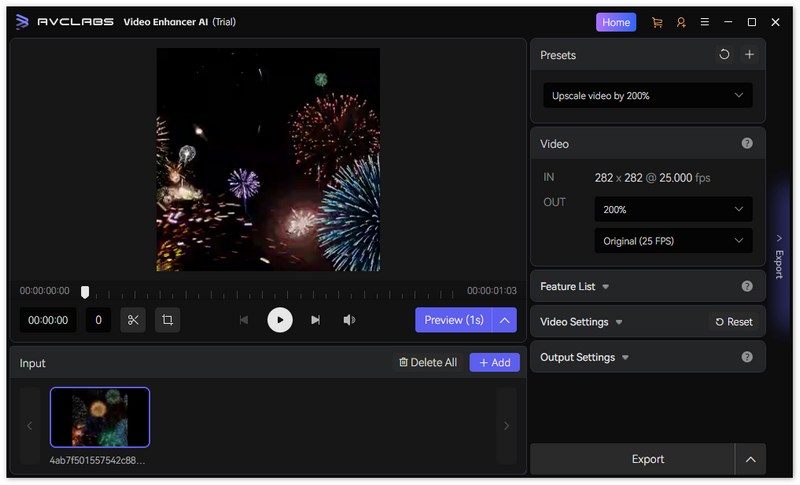Skip to the next frame
Screen dimensions: 800x485
[315, 320]
